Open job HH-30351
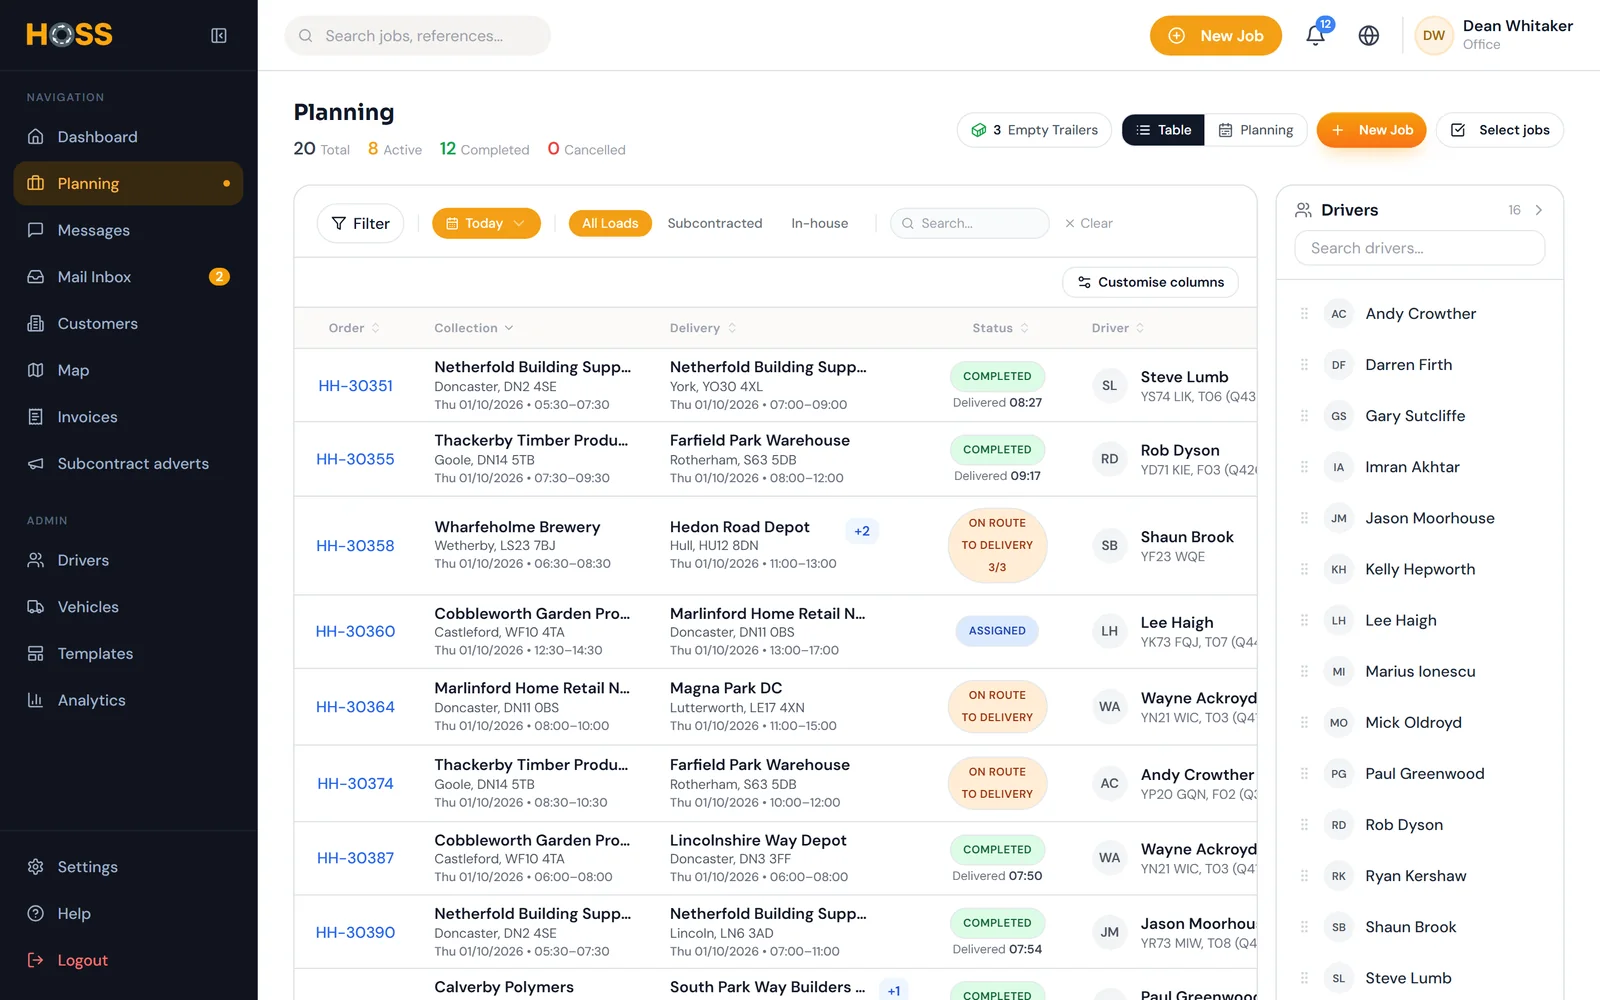The width and height of the screenshot is (1600, 1000). pyautogui.click(x=355, y=386)
